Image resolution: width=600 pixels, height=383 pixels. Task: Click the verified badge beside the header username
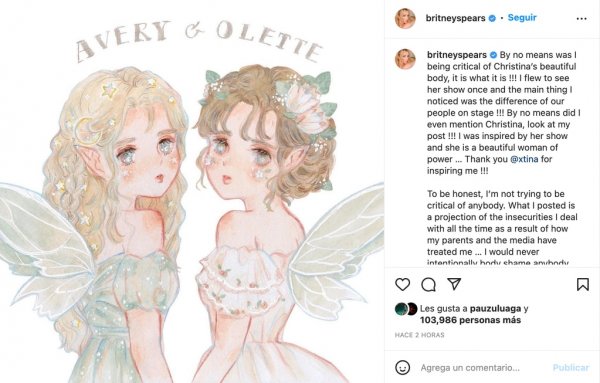tap(492, 18)
